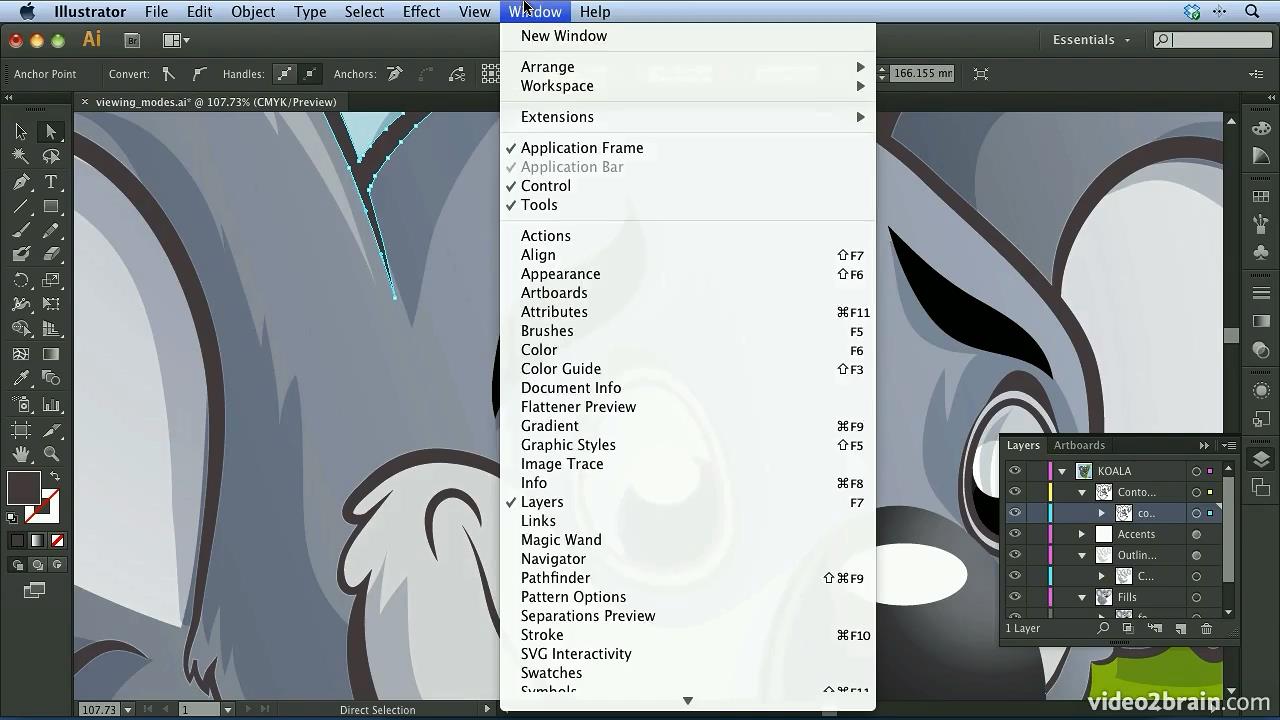The width and height of the screenshot is (1280, 720).
Task: Collapse the KOALA layer tree
Action: [1062, 471]
